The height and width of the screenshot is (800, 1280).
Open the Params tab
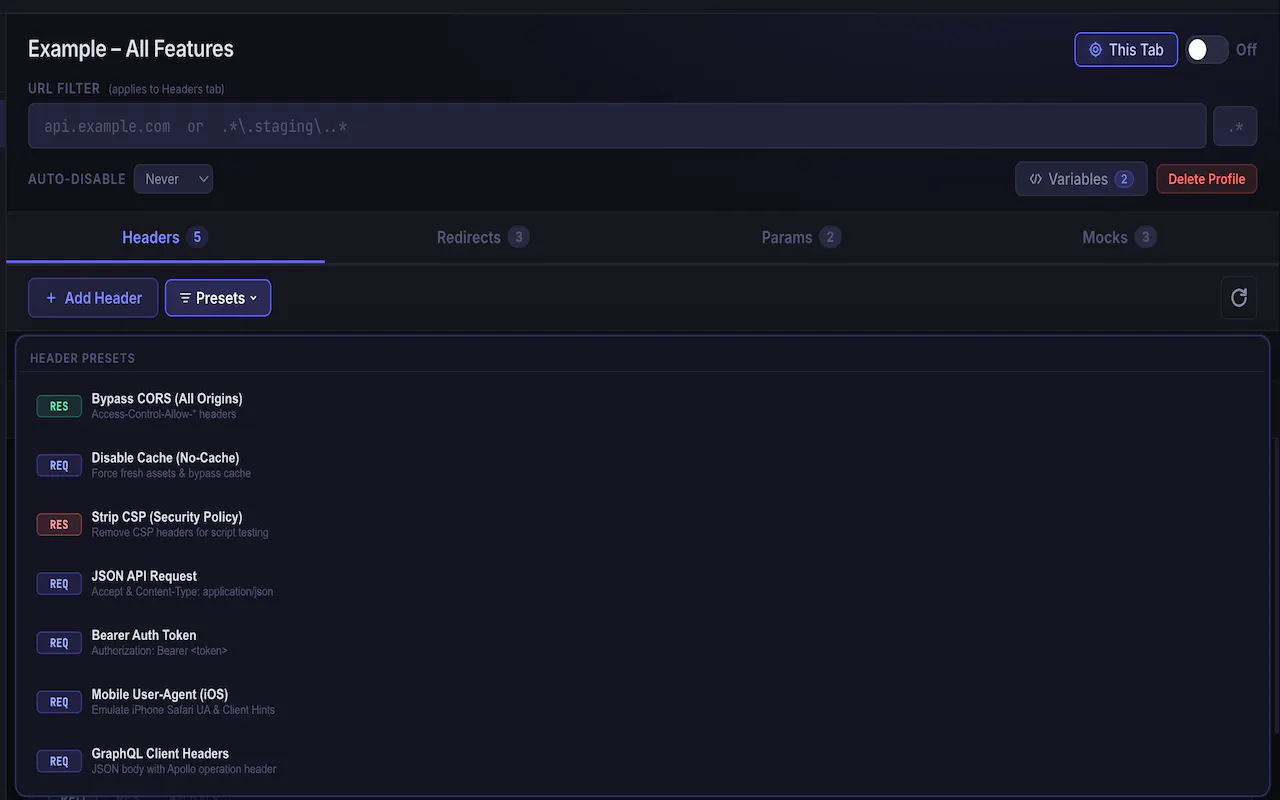click(801, 237)
